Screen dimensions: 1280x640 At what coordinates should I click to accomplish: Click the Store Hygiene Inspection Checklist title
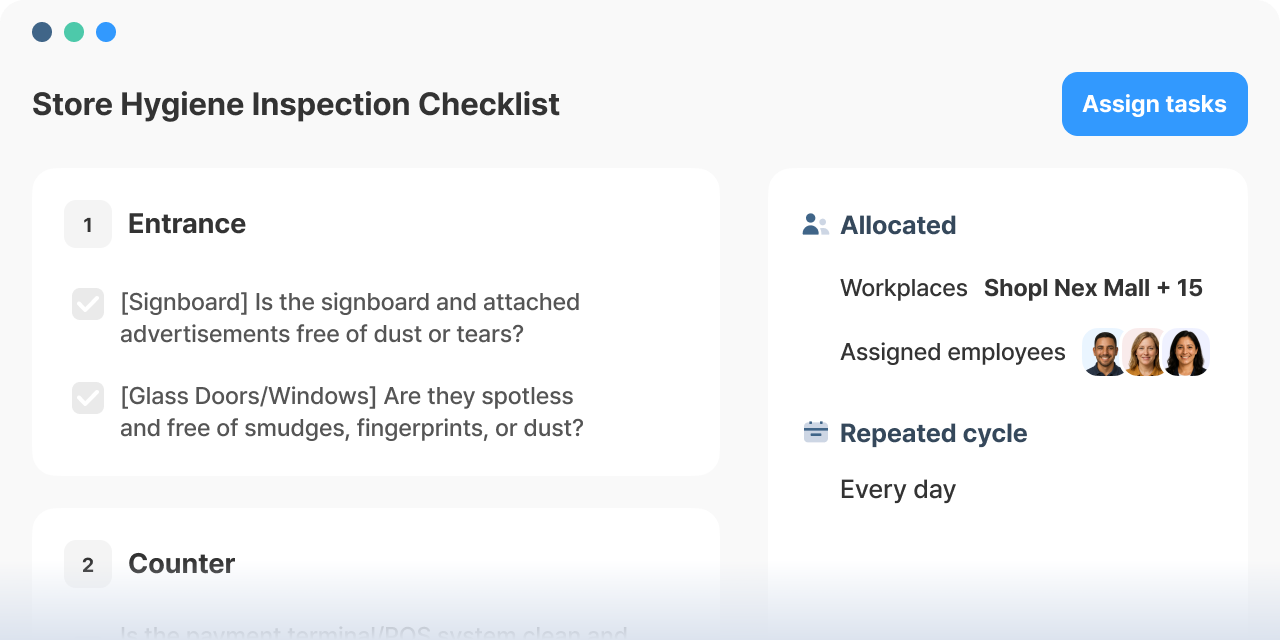(296, 104)
